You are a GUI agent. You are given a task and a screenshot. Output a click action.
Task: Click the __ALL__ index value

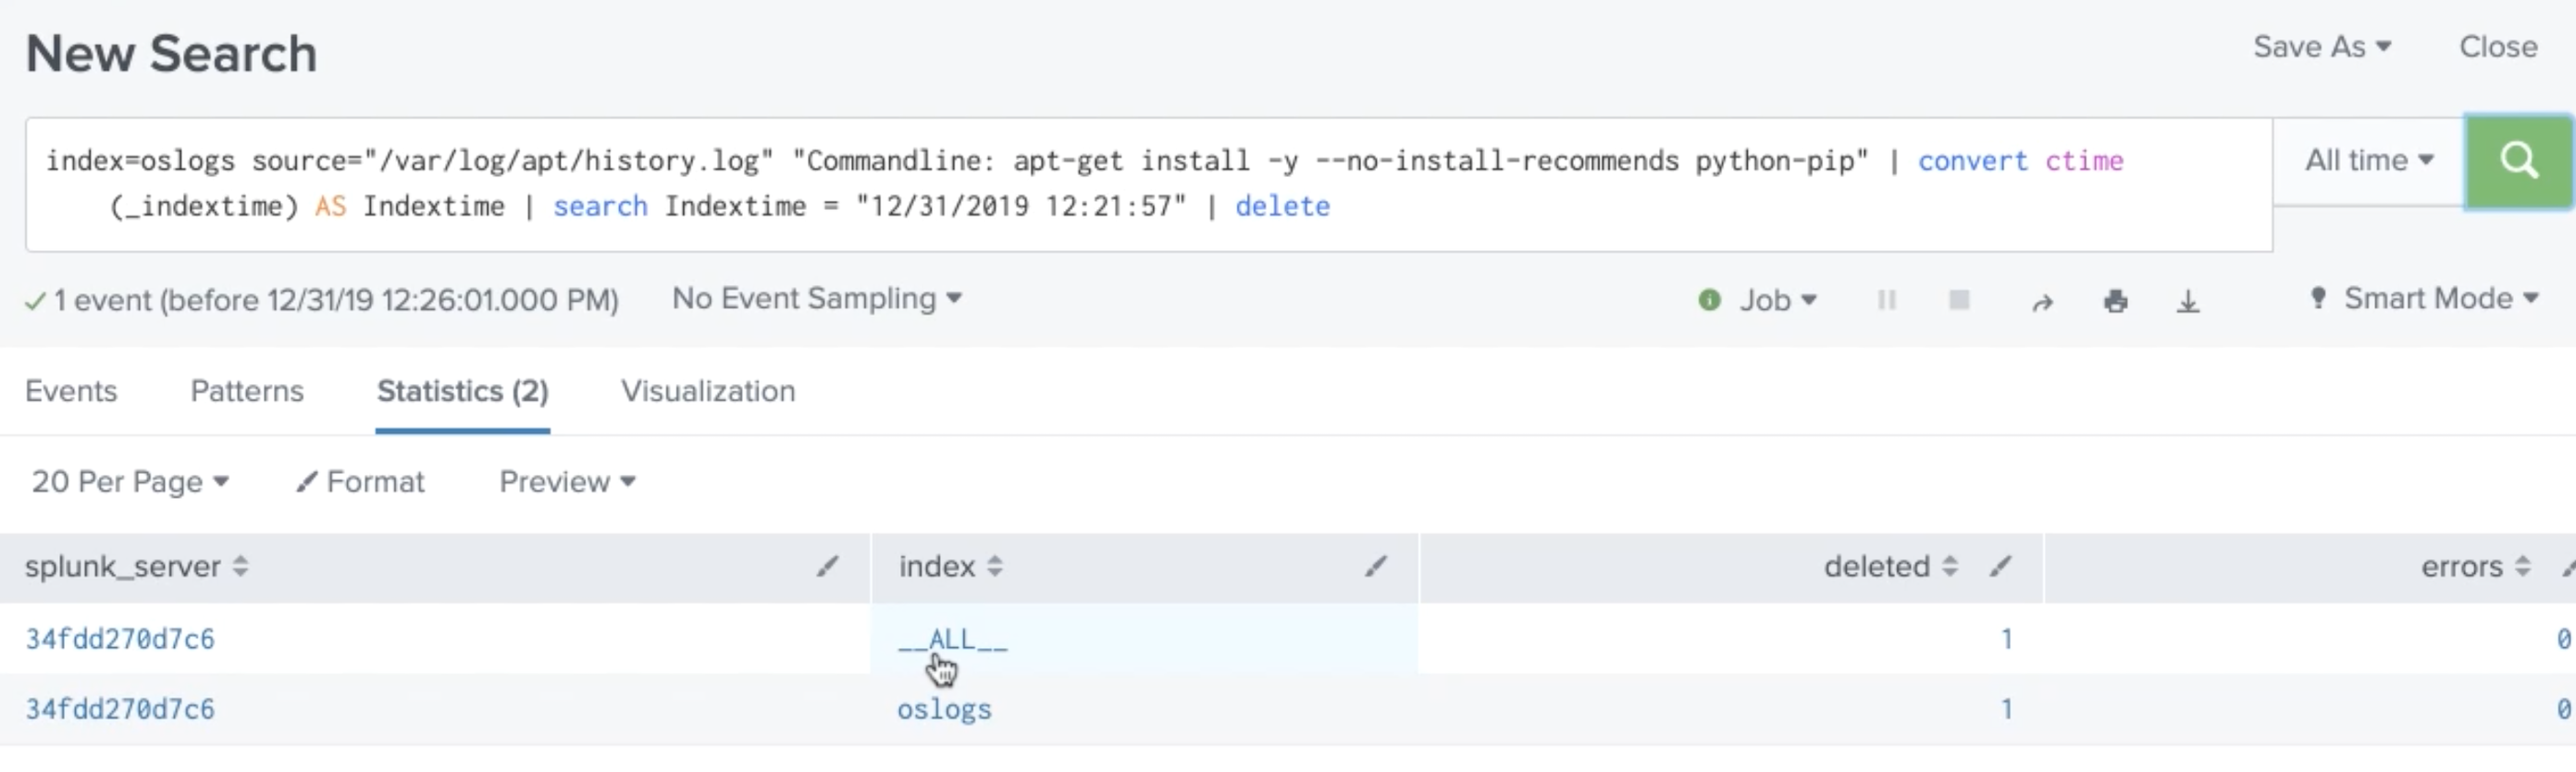952,639
